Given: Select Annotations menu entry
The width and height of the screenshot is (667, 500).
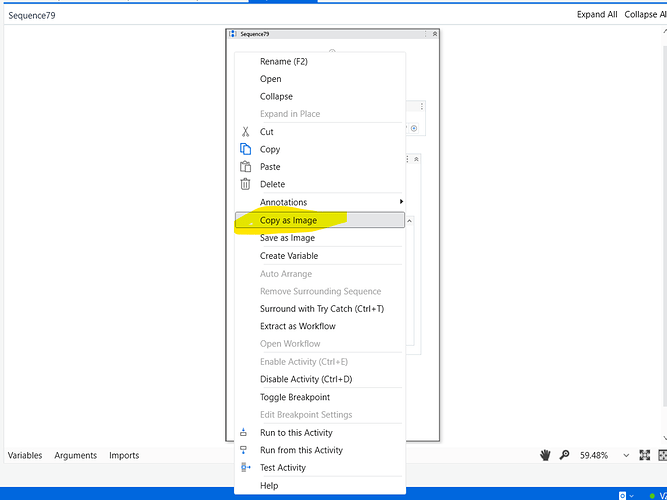Looking at the screenshot, I should tap(283, 202).
